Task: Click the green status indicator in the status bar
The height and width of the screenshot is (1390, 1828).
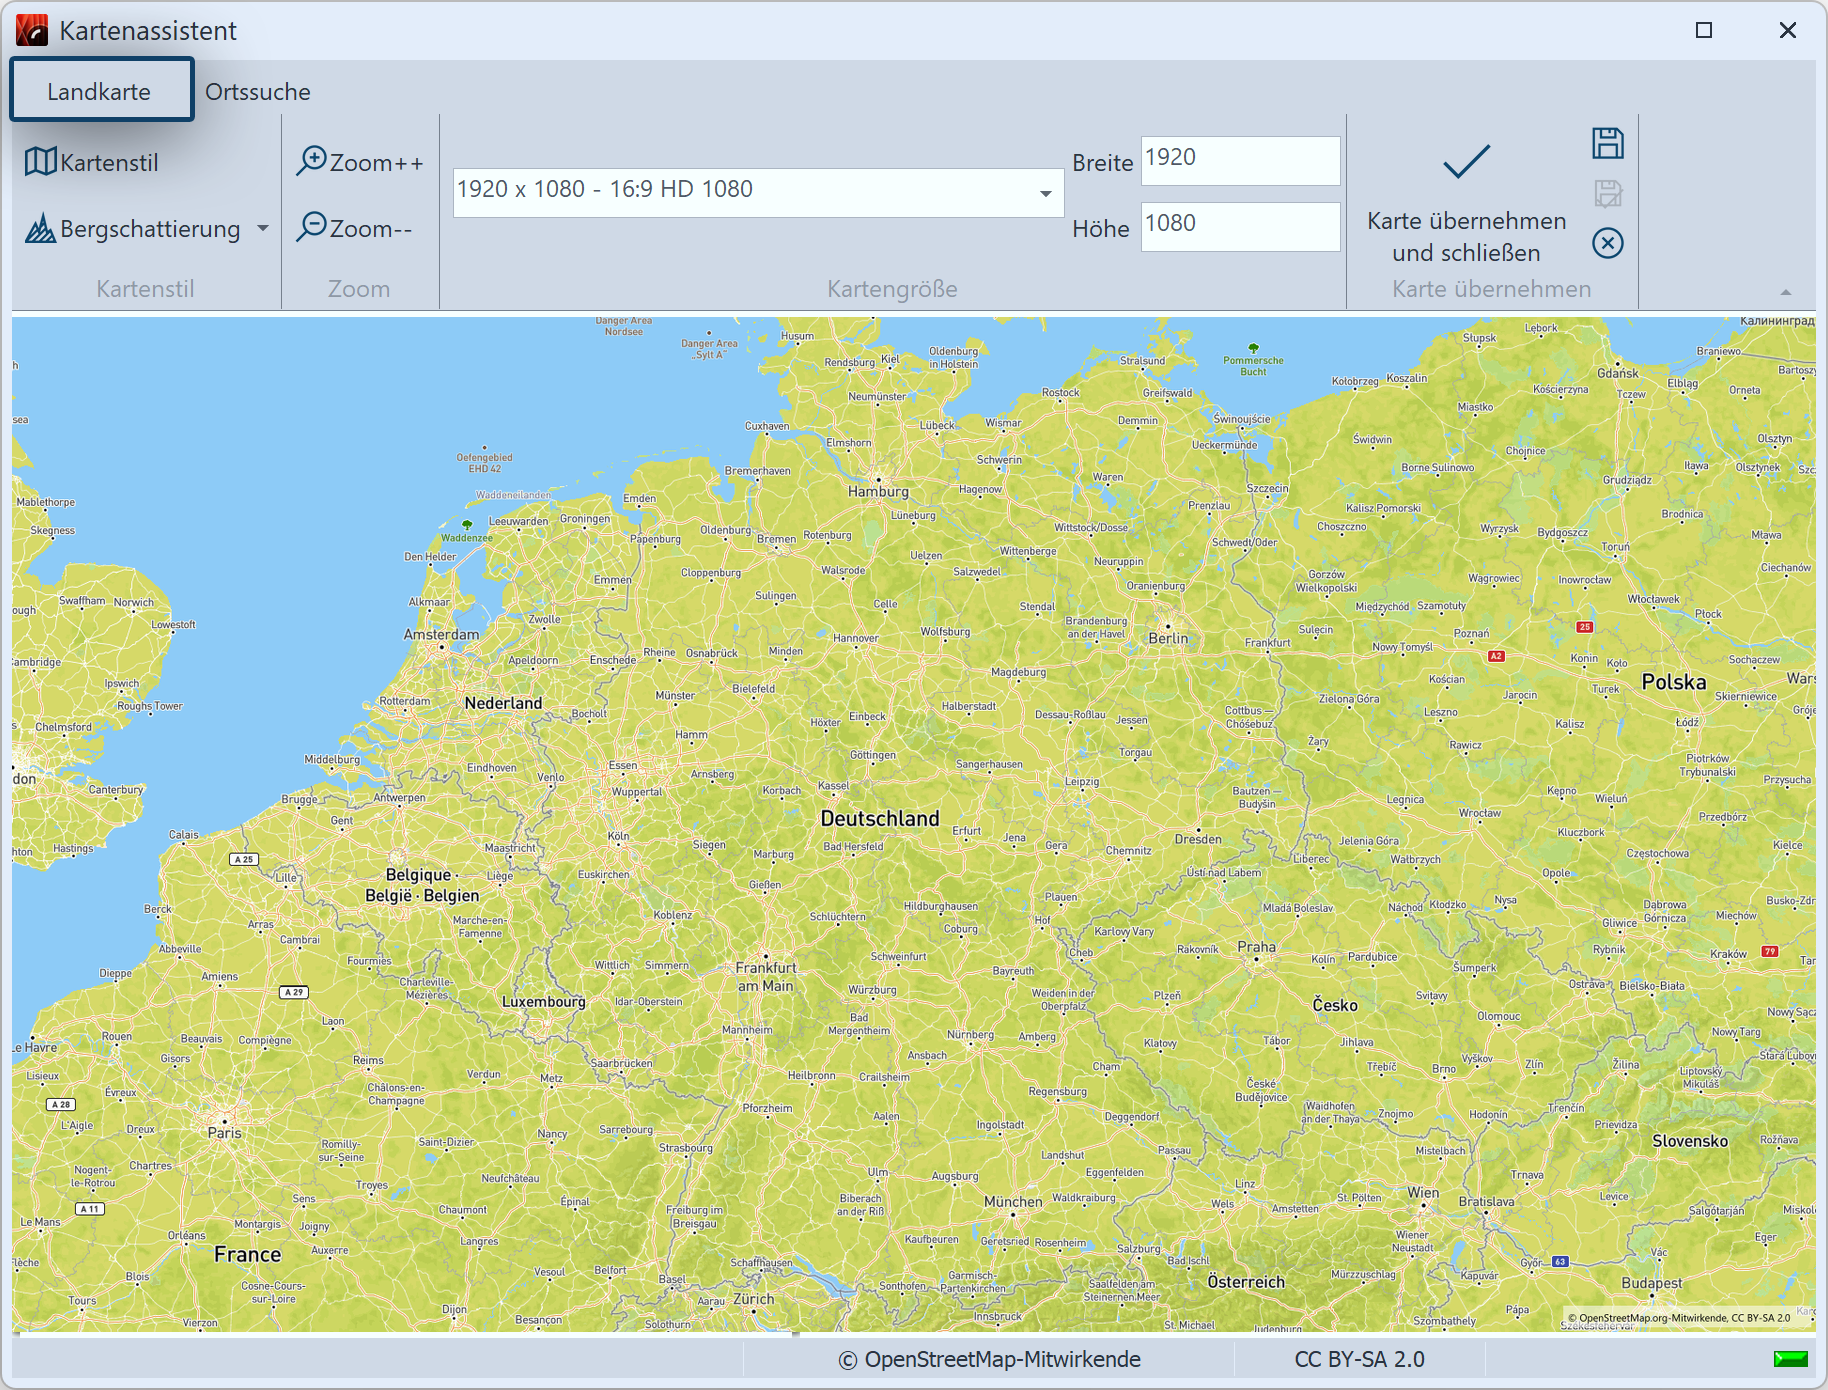Action: 1790,1358
